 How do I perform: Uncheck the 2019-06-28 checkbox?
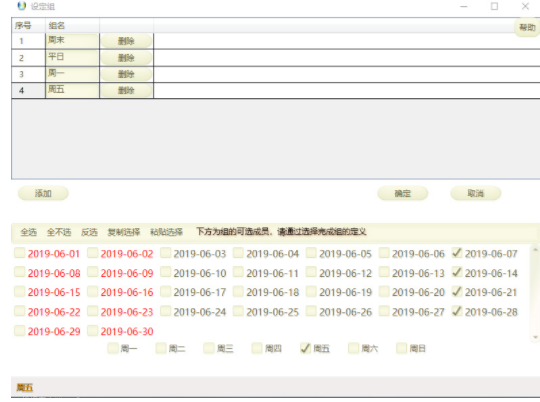(x=457, y=311)
